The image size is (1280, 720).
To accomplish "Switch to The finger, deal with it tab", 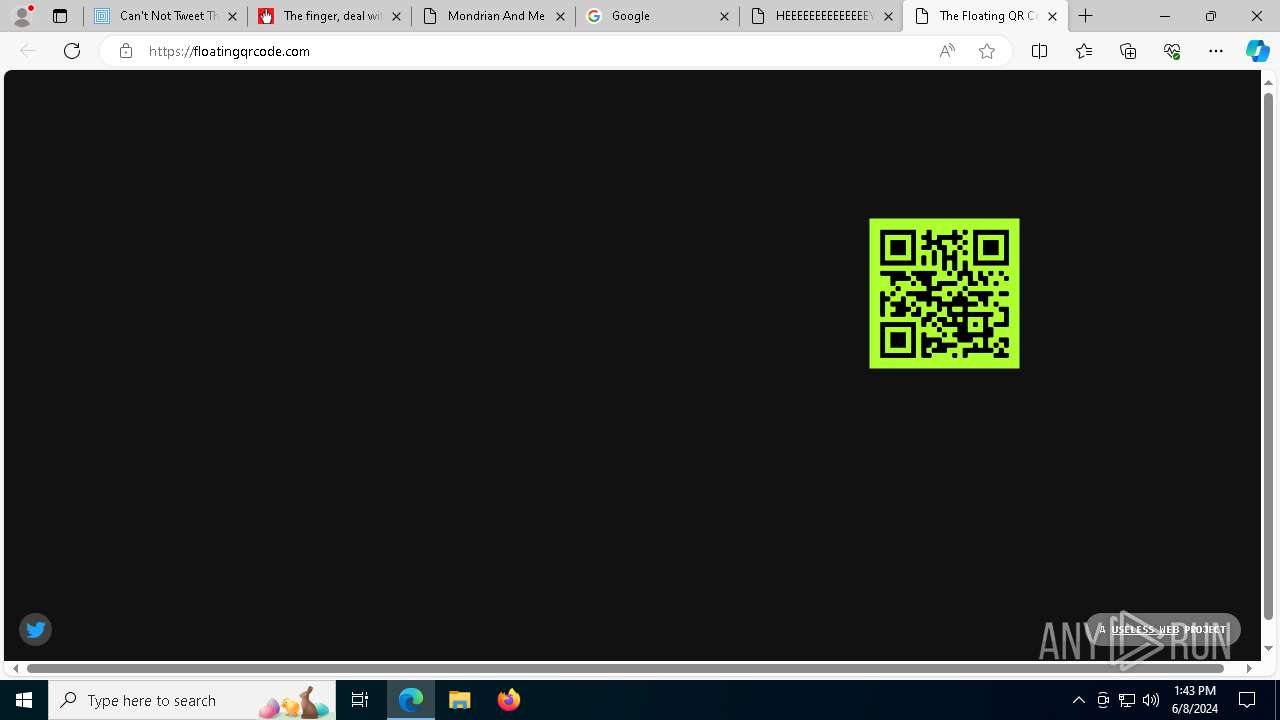I will 329,16.
